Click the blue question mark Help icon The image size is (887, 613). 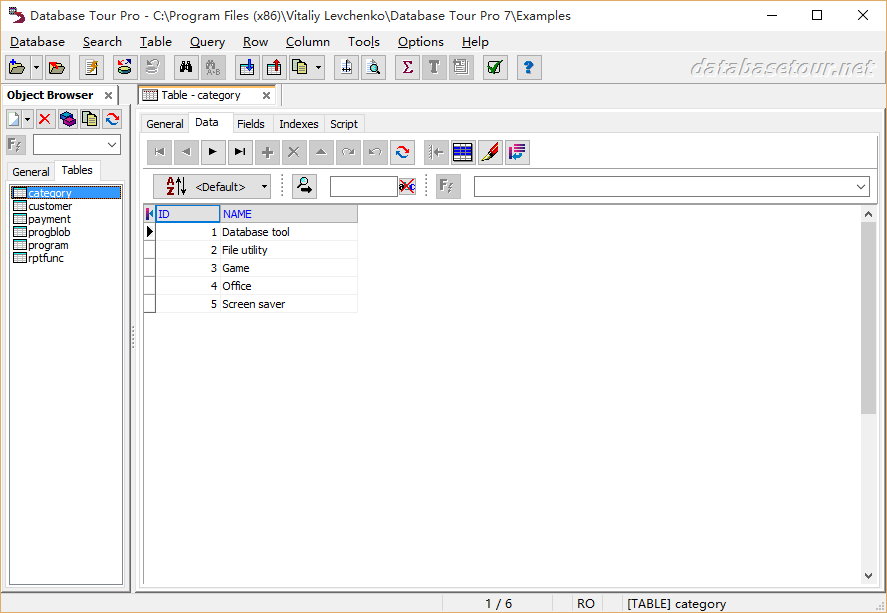pos(529,67)
